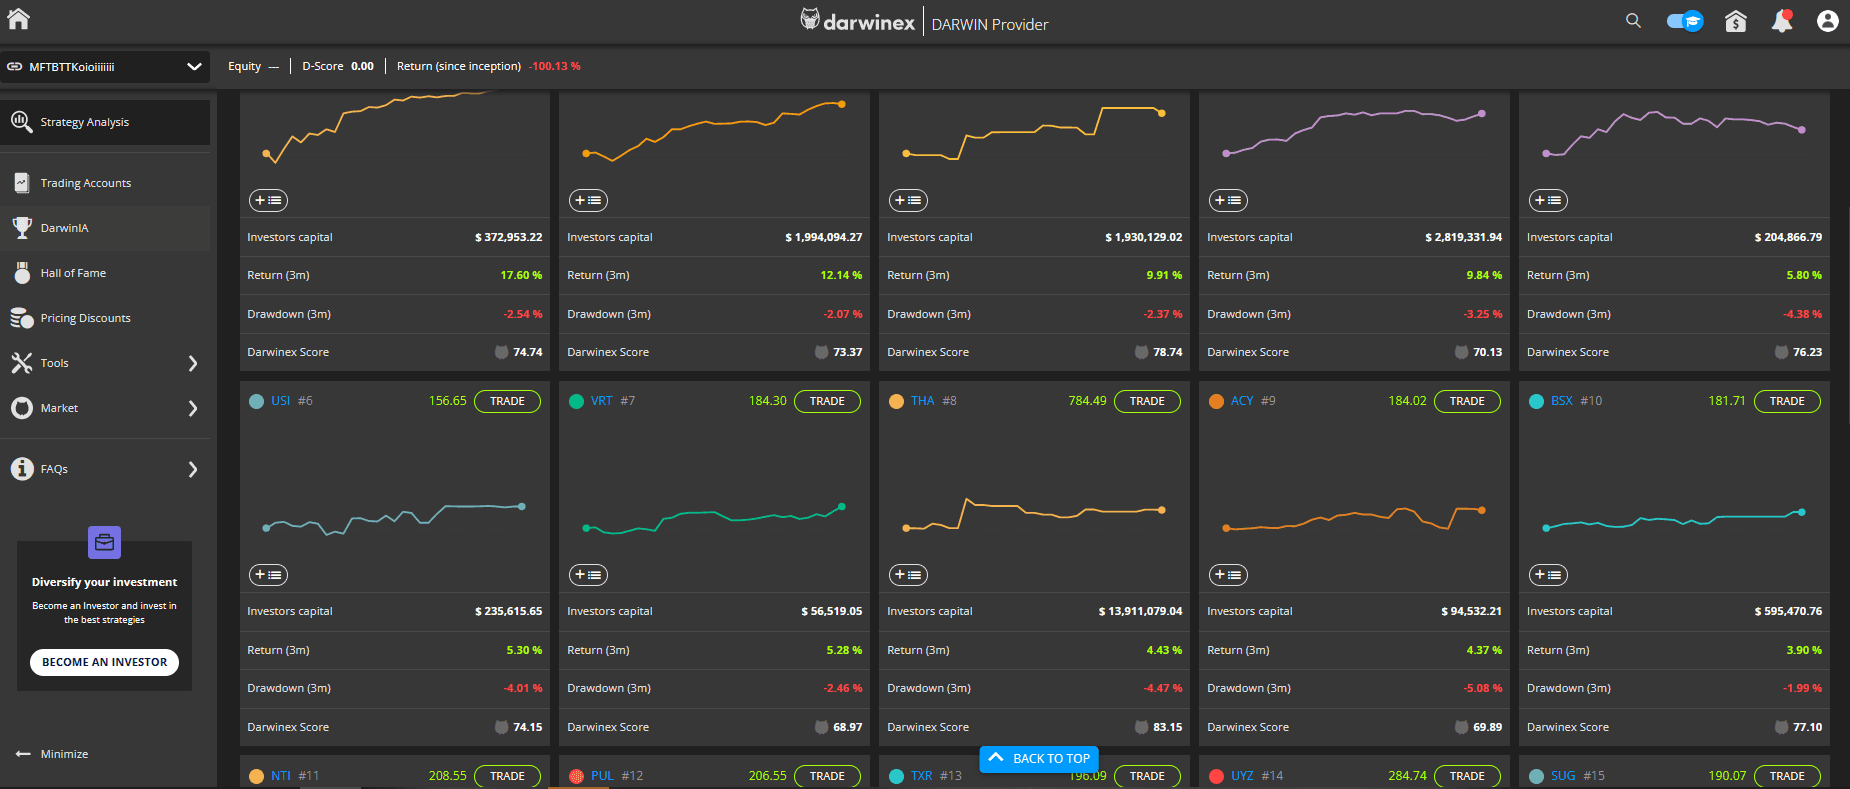View notifications via the bell icon
The height and width of the screenshot is (789, 1850).
1782,21
